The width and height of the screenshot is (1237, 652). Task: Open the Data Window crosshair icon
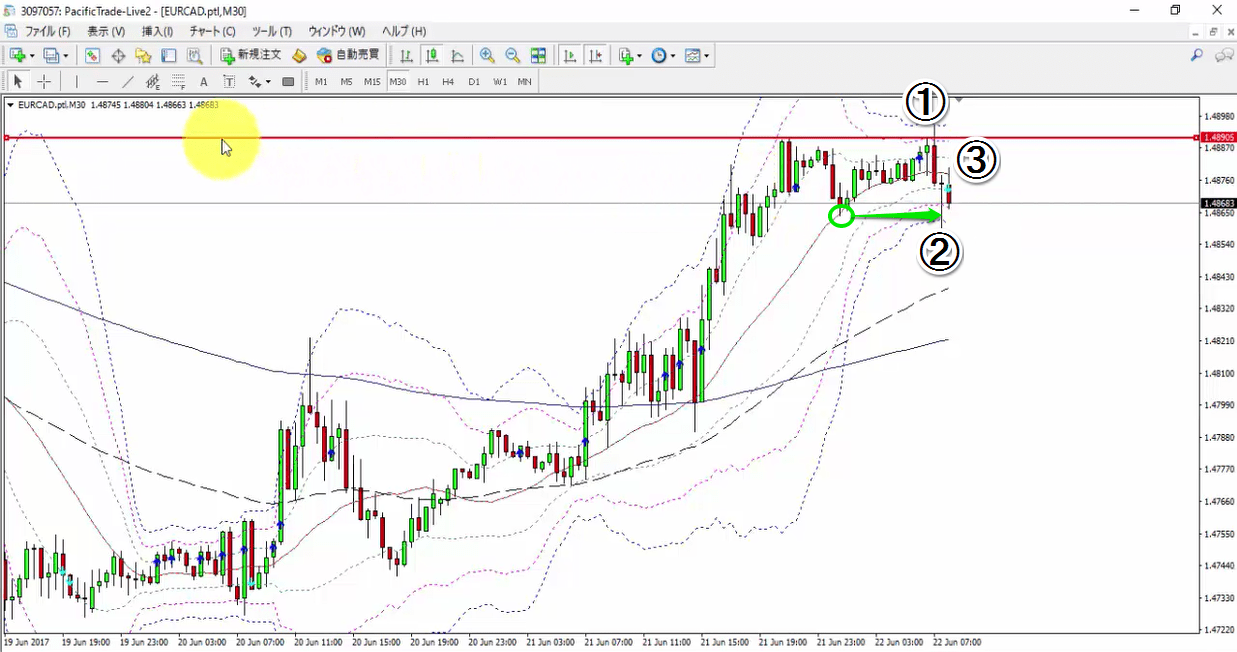[x=118, y=56]
